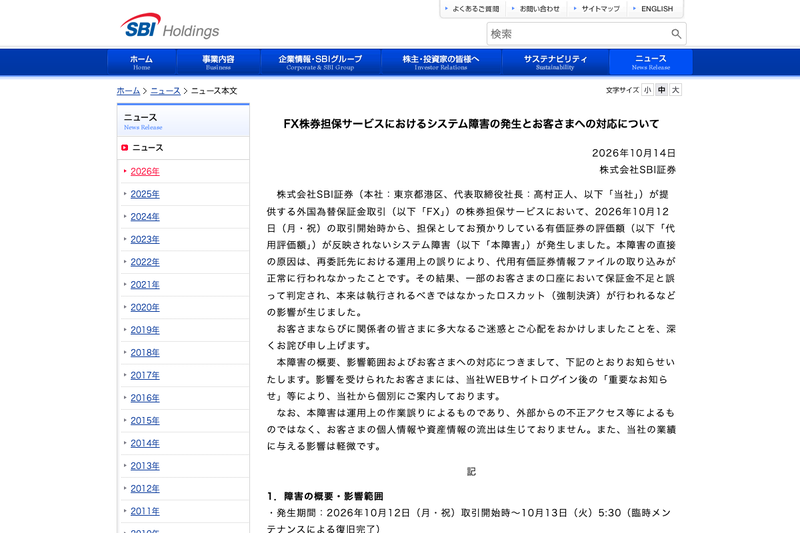Click 株式会社SBI証券 under the date

click(637, 170)
